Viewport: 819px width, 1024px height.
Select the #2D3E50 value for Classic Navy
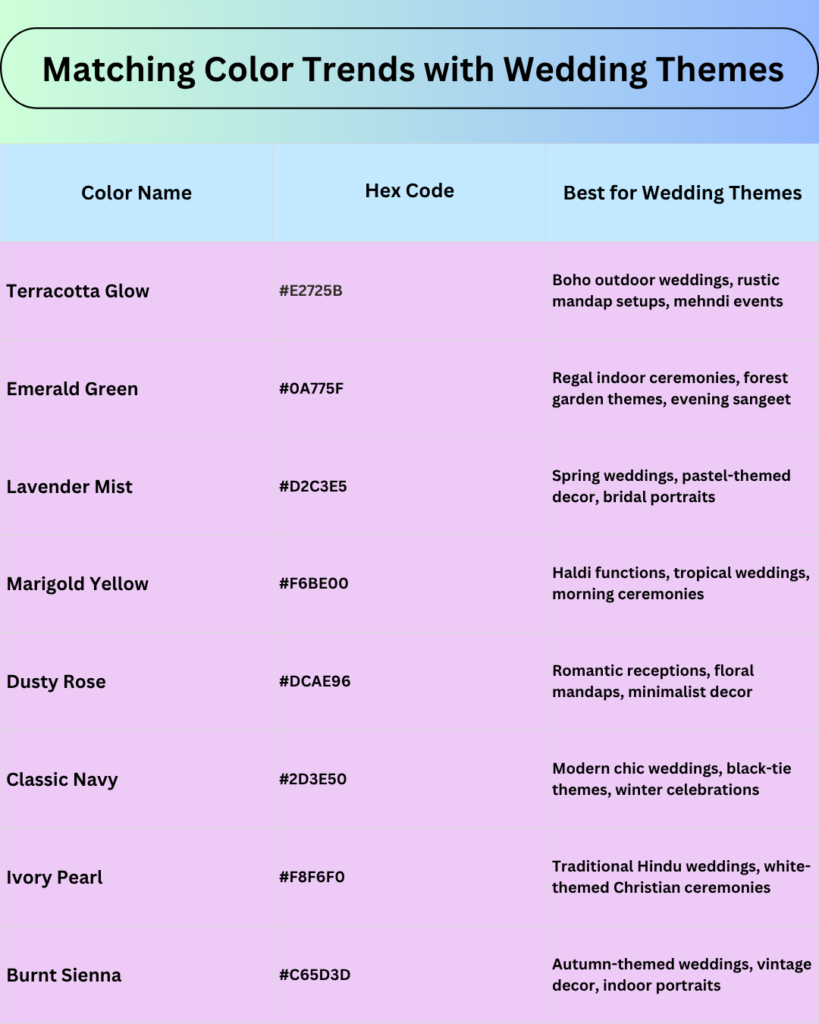point(310,780)
